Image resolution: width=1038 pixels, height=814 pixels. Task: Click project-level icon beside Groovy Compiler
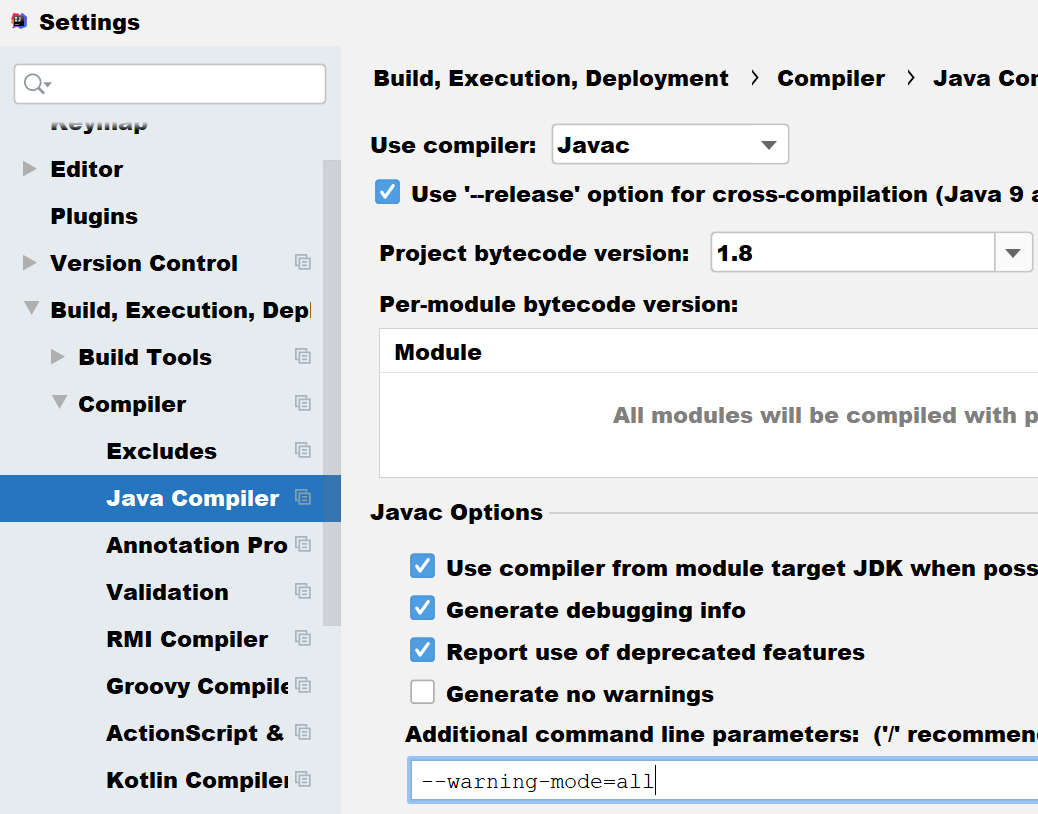click(x=303, y=685)
